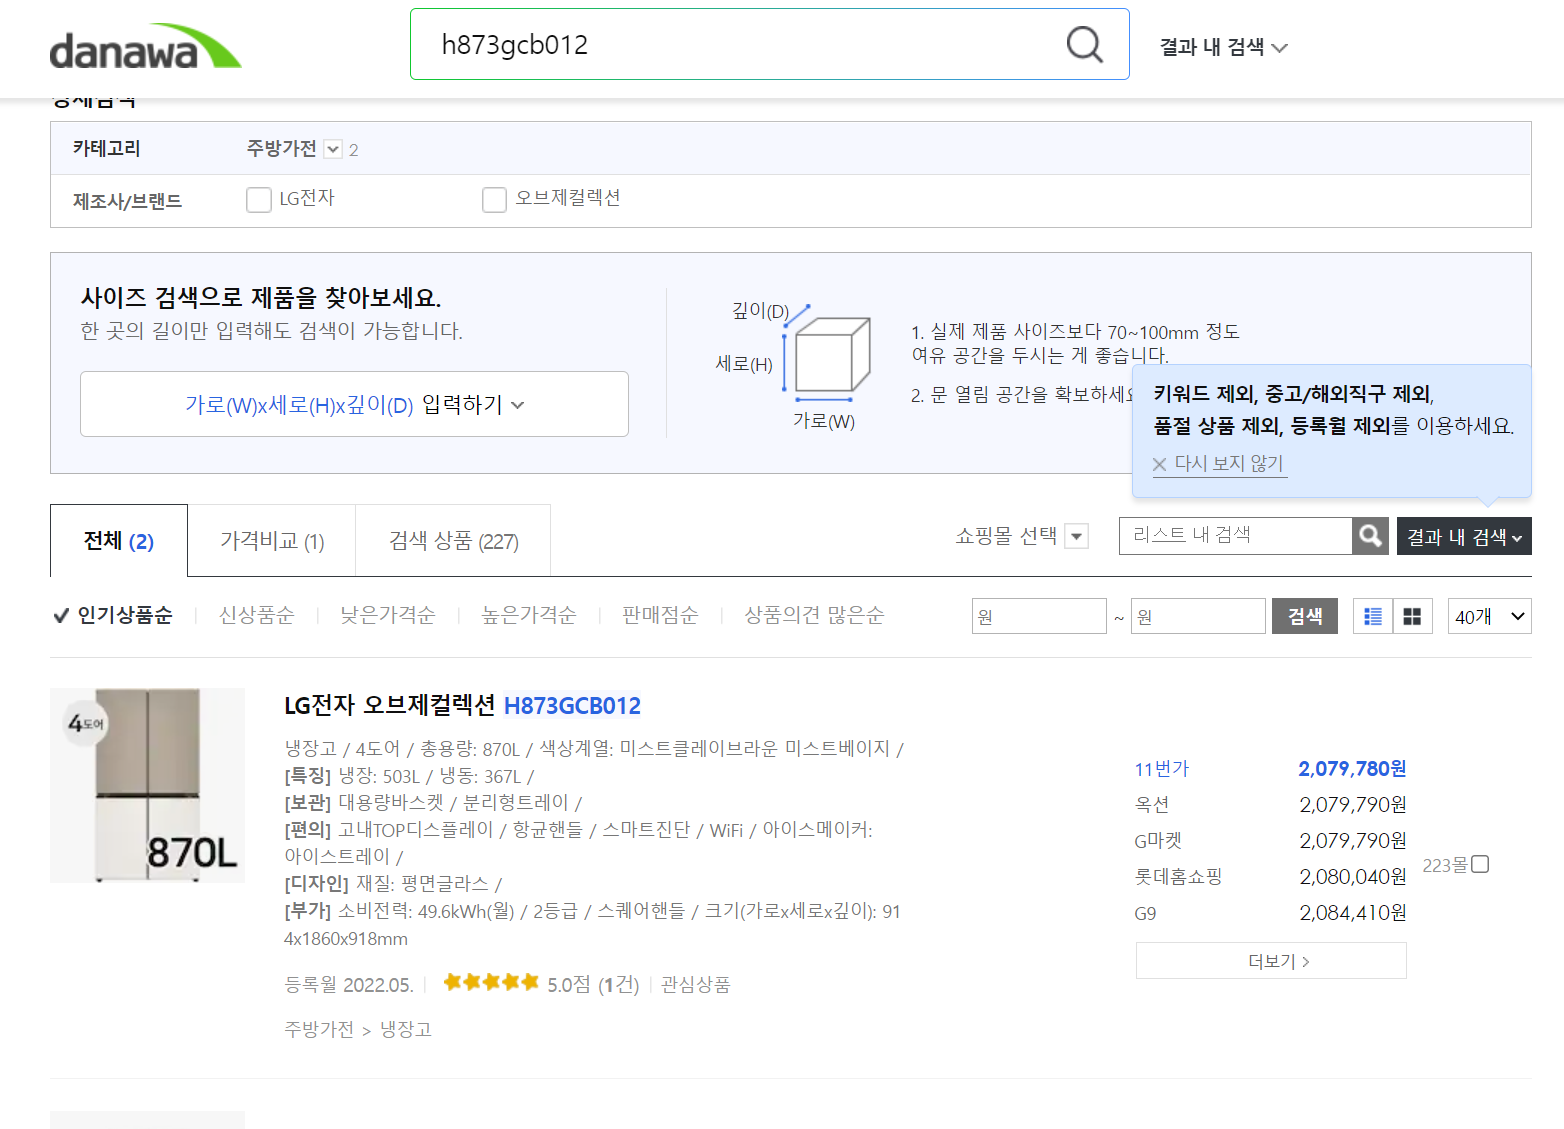
Task: Sort by 인기상품순
Action: pos(125,615)
